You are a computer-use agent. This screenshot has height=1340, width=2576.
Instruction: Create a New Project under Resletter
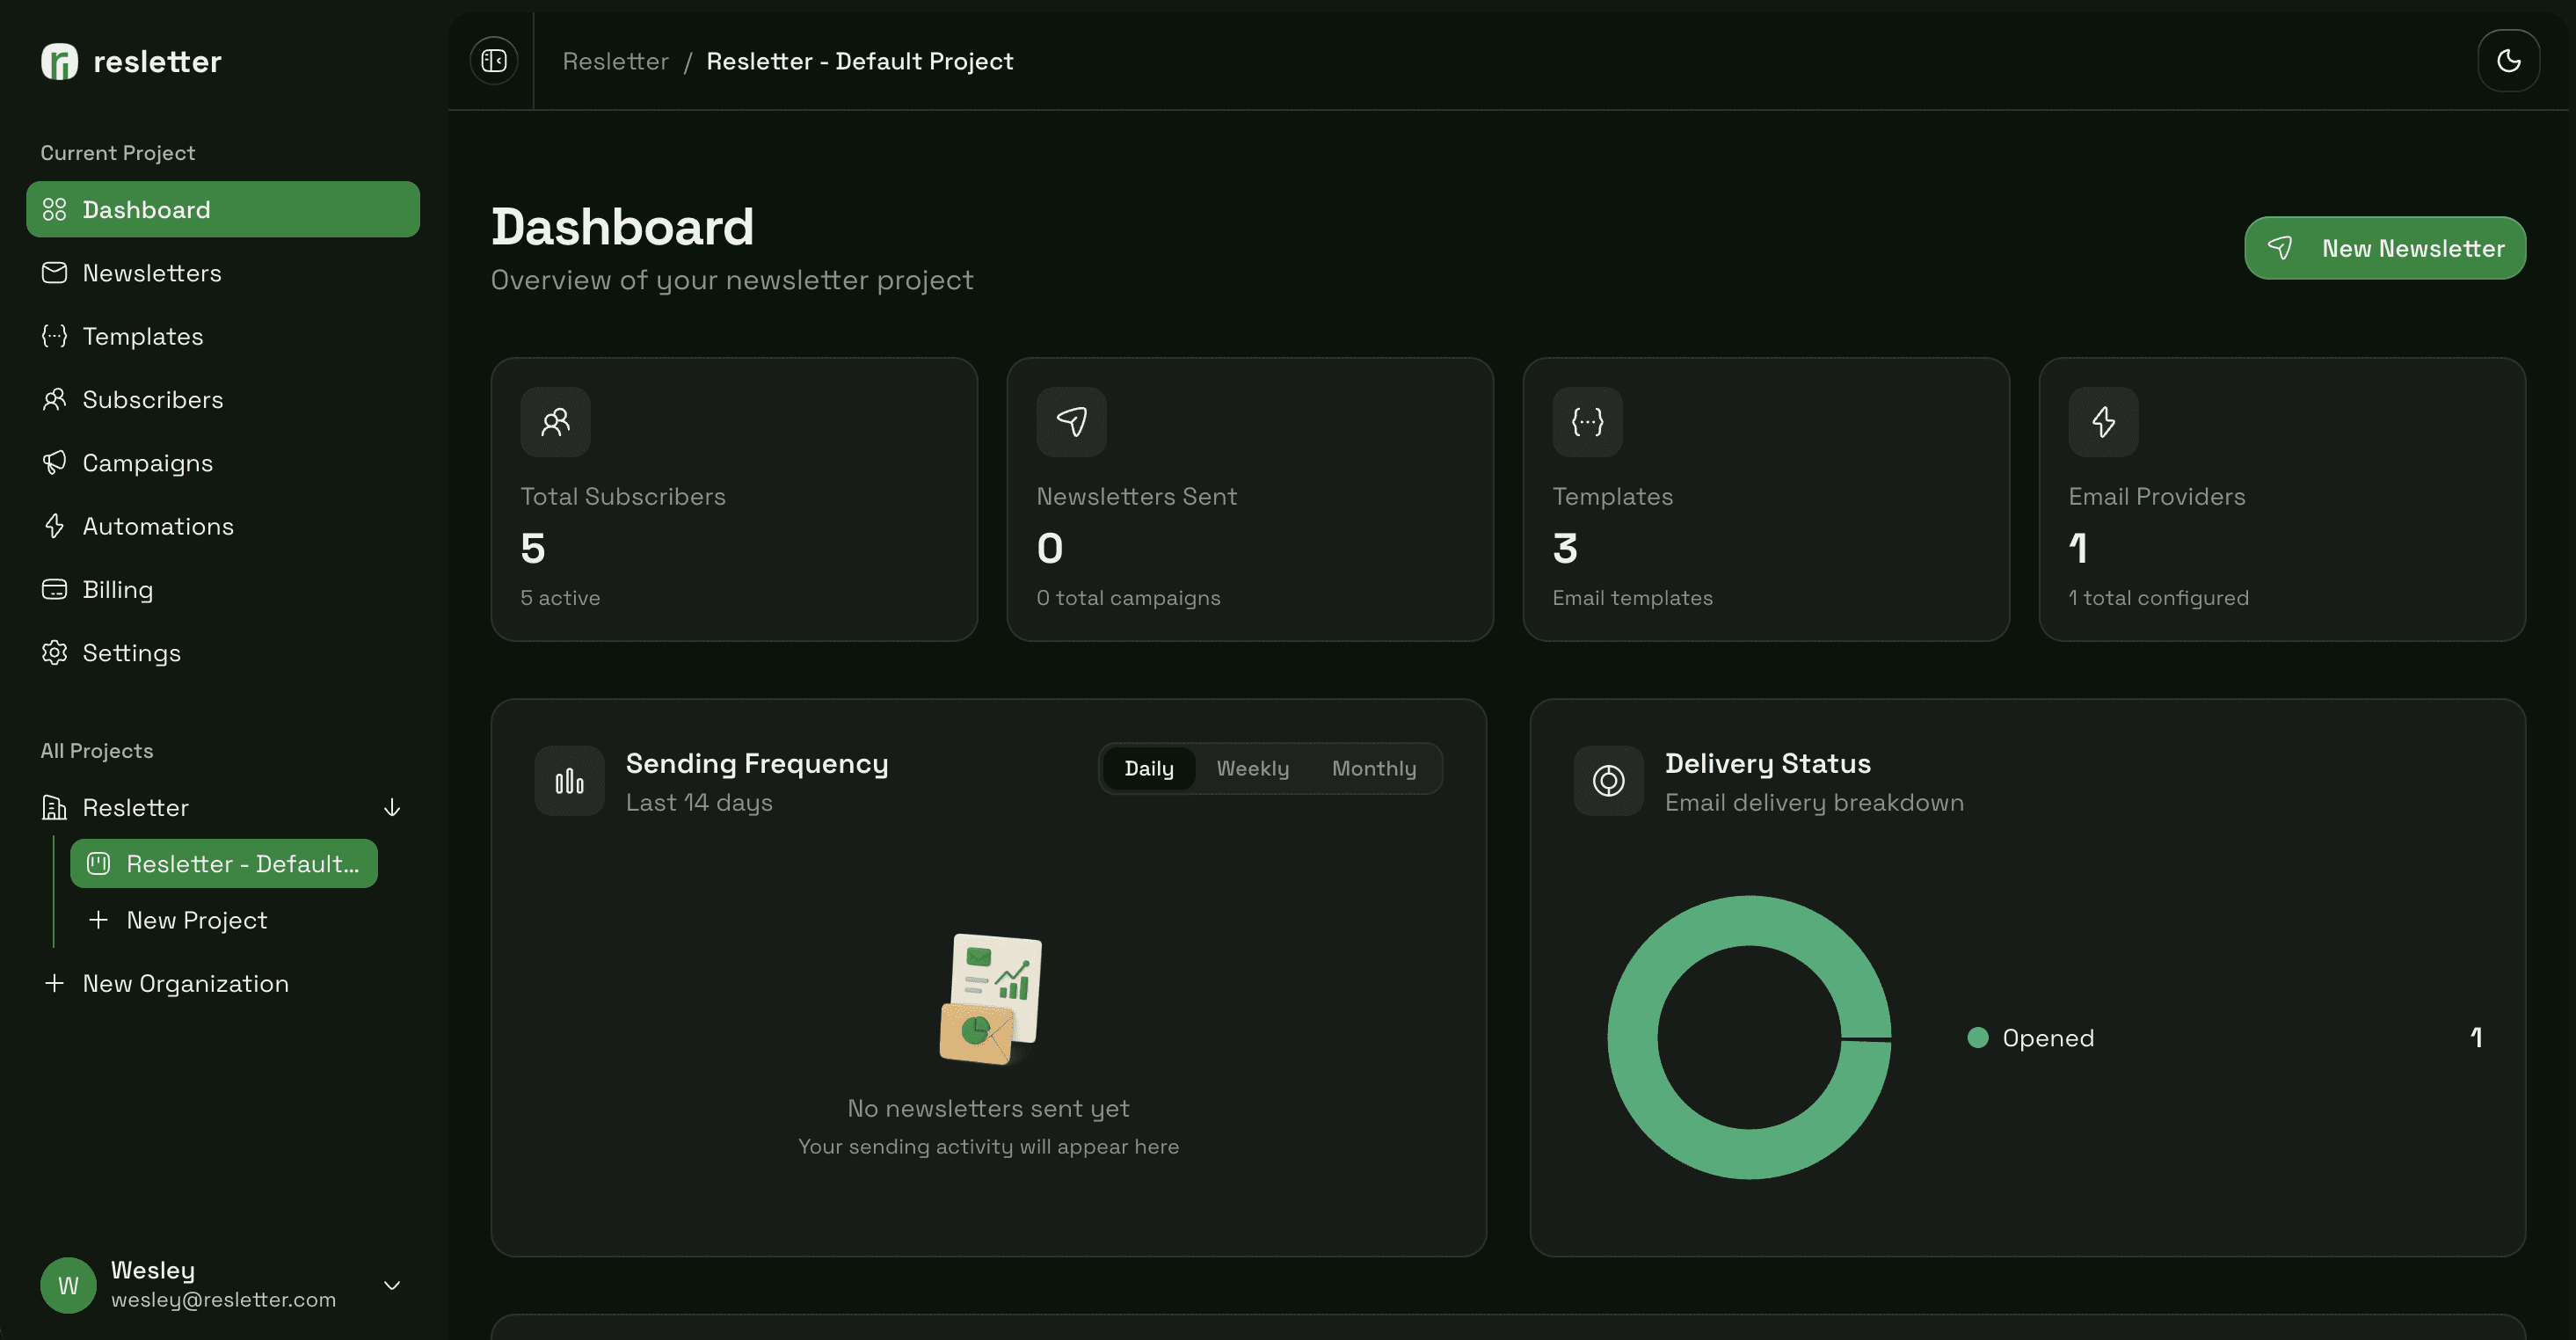(x=196, y=919)
